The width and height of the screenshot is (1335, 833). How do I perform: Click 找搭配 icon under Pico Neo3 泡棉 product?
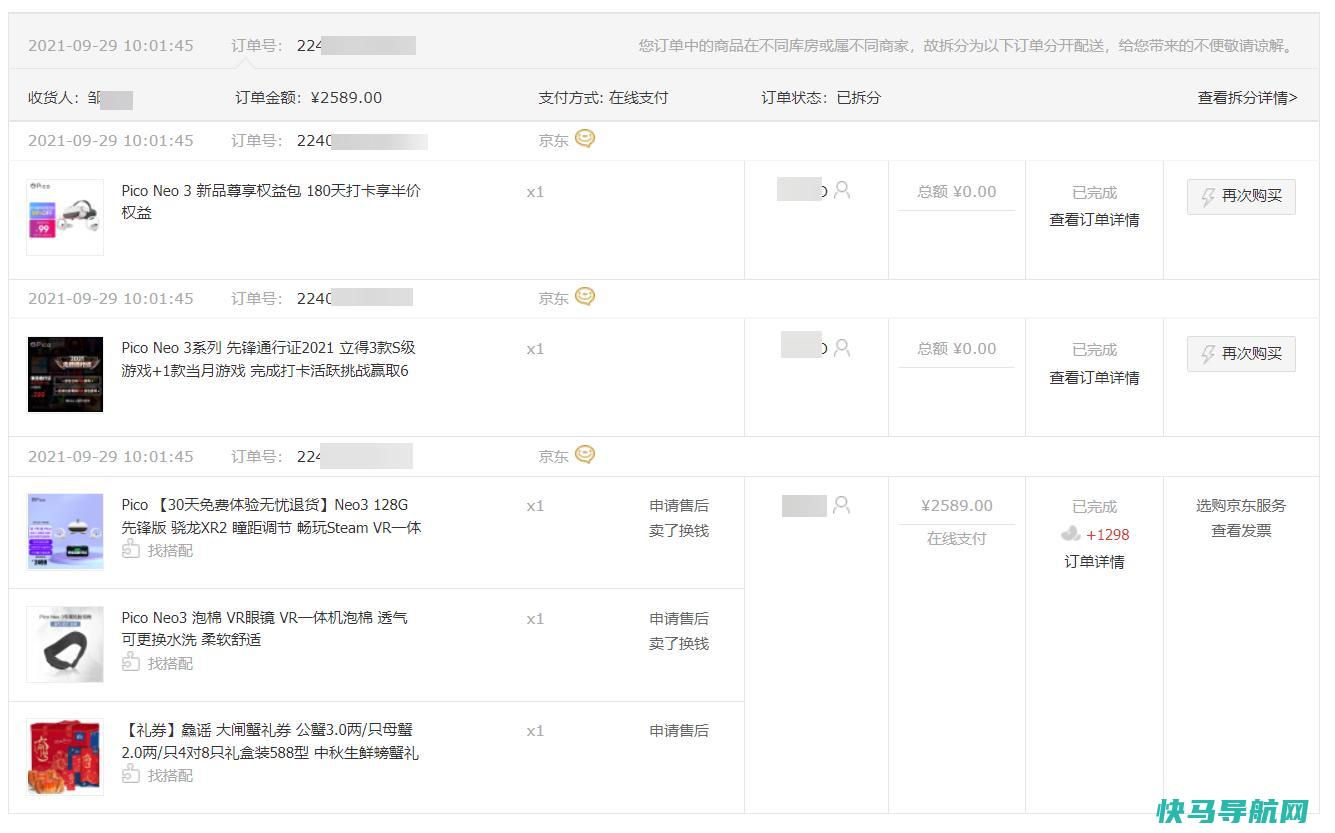[x=131, y=663]
